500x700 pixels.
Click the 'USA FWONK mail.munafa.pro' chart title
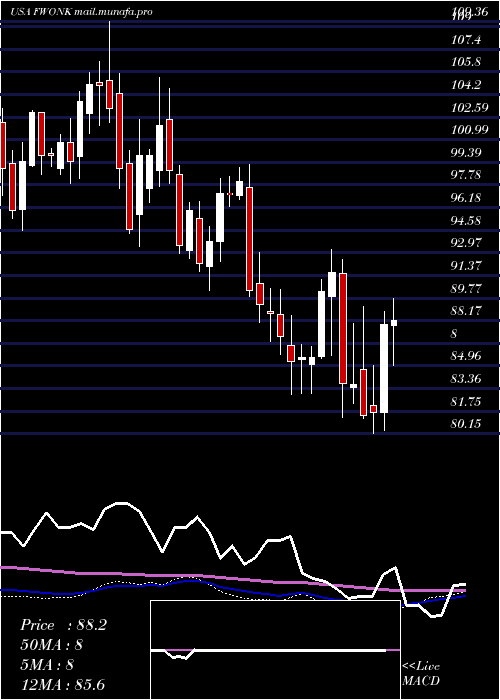[x=81, y=12]
